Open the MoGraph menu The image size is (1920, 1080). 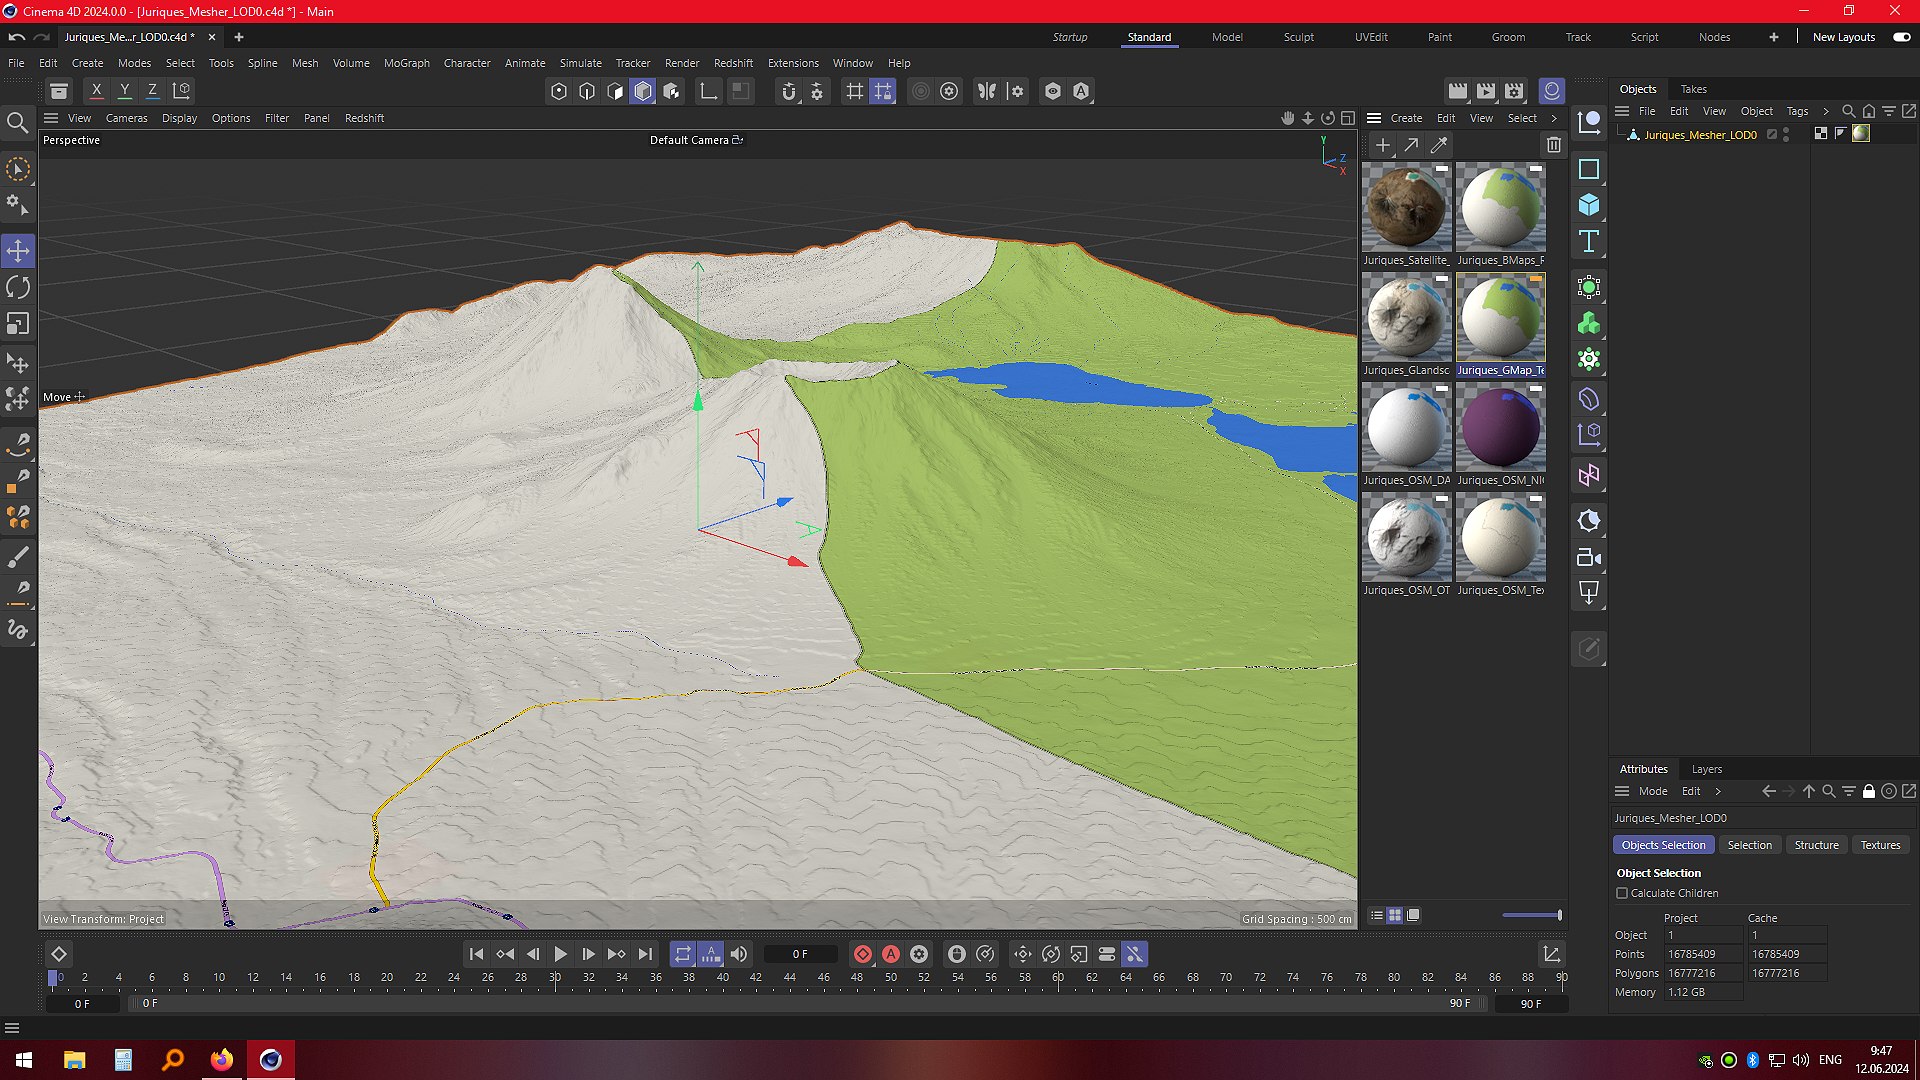(x=406, y=63)
